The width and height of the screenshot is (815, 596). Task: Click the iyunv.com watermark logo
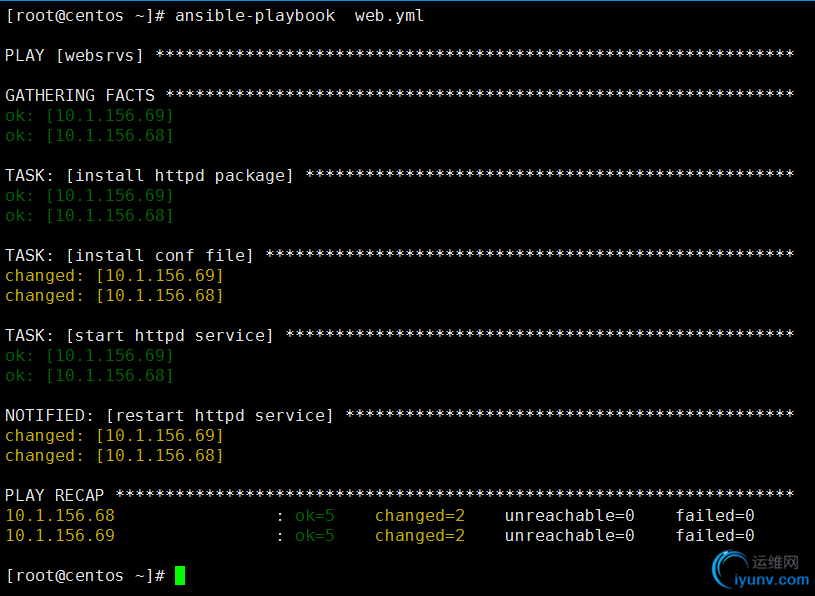pyautogui.click(x=761, y=571)
